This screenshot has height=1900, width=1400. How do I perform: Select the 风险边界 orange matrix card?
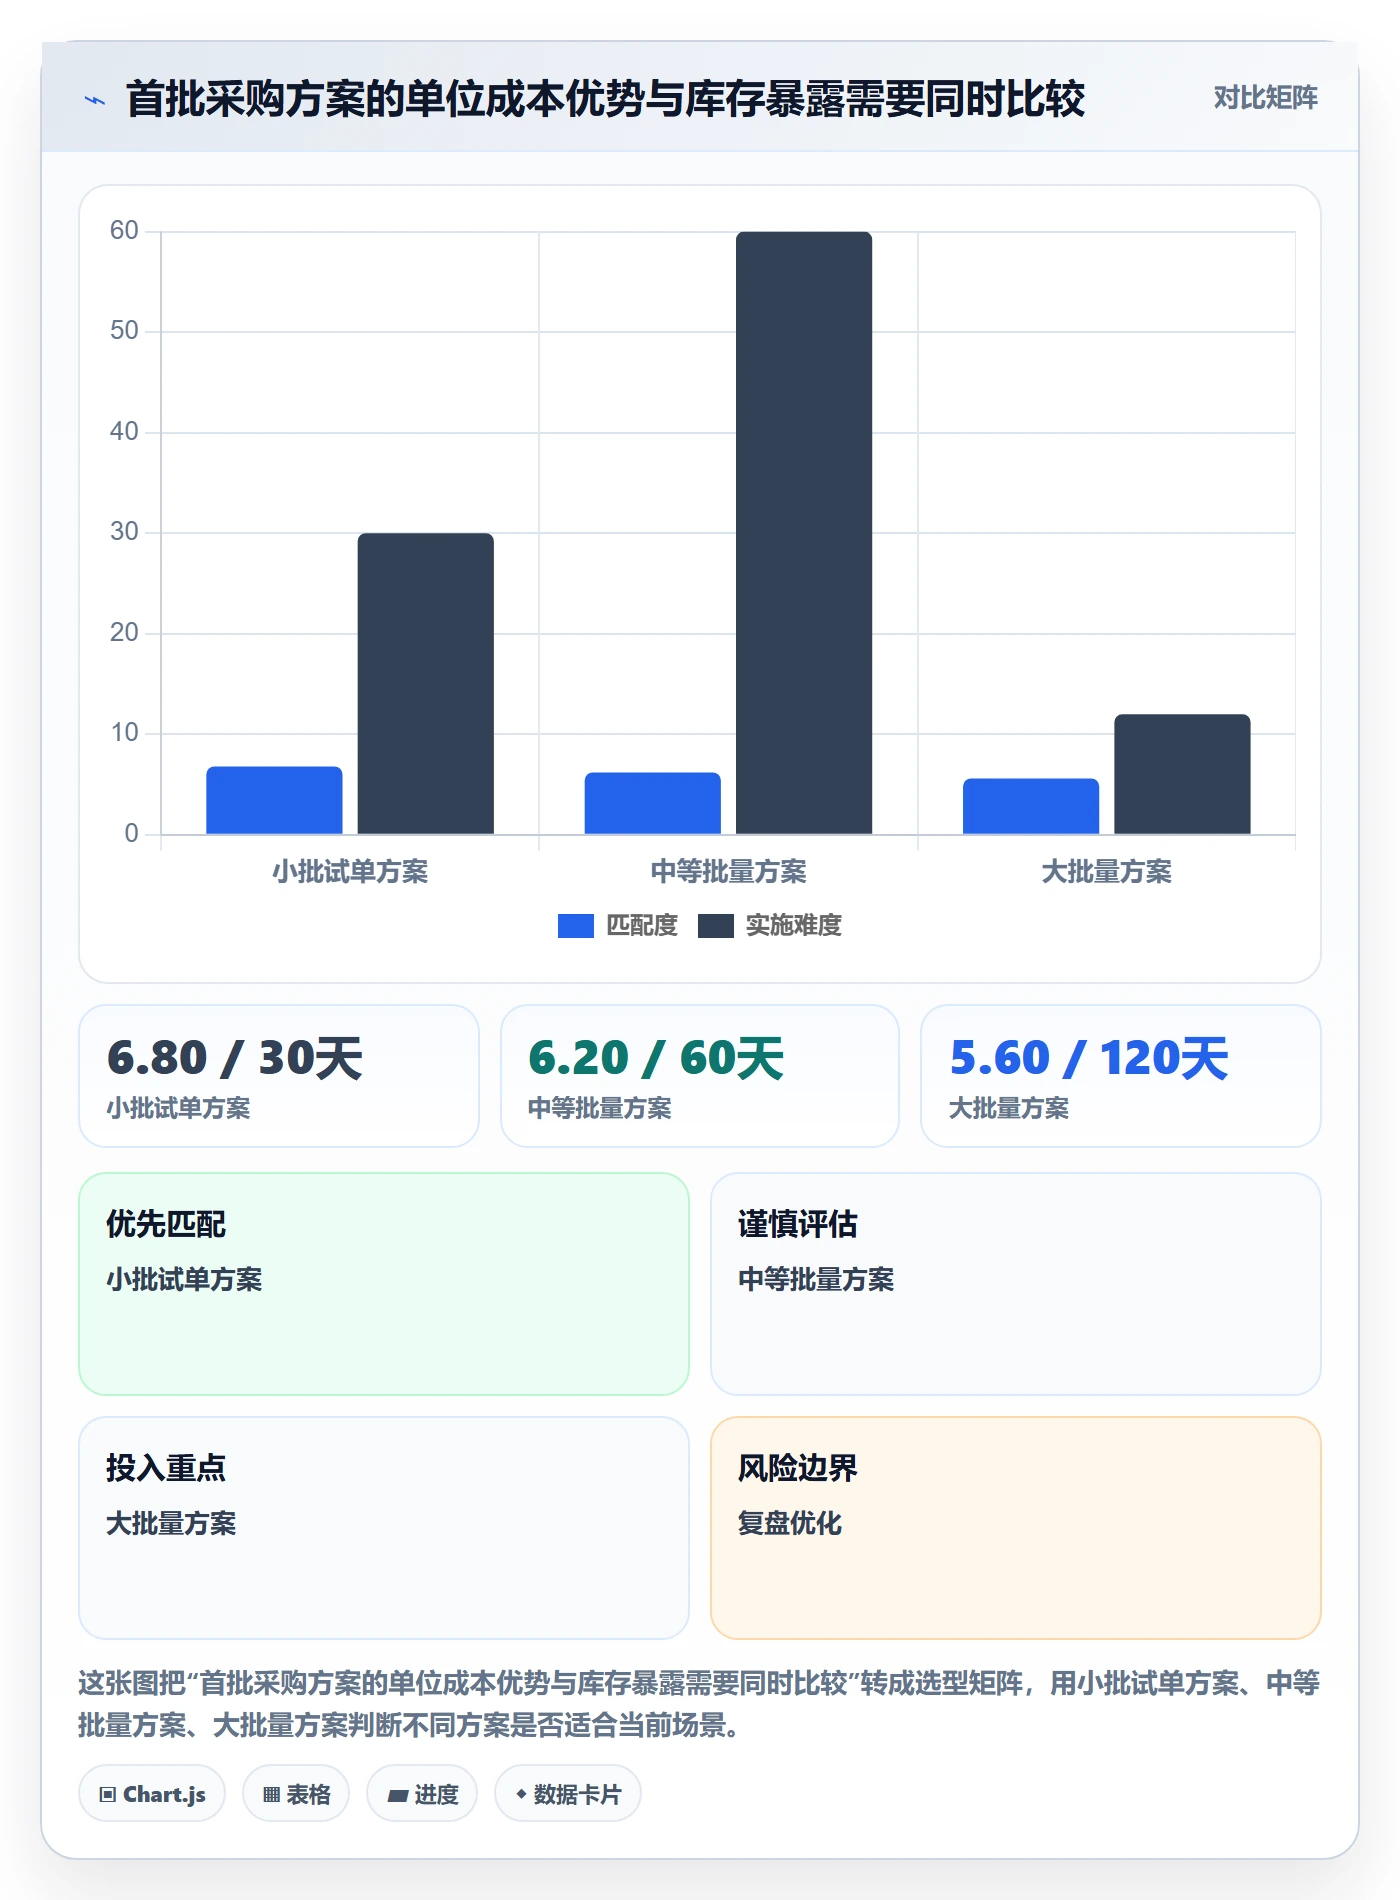click(1016, 1528)
